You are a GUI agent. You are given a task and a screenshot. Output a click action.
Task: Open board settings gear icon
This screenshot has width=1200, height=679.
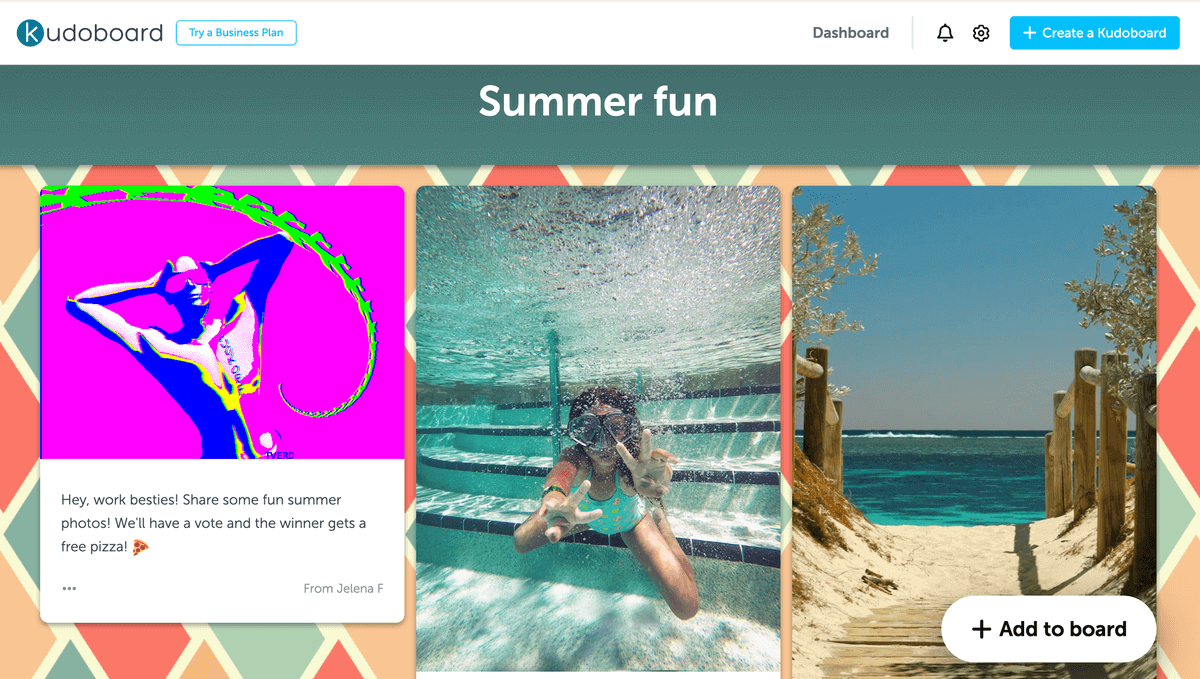pyautogui.click(x=981, y=33)
